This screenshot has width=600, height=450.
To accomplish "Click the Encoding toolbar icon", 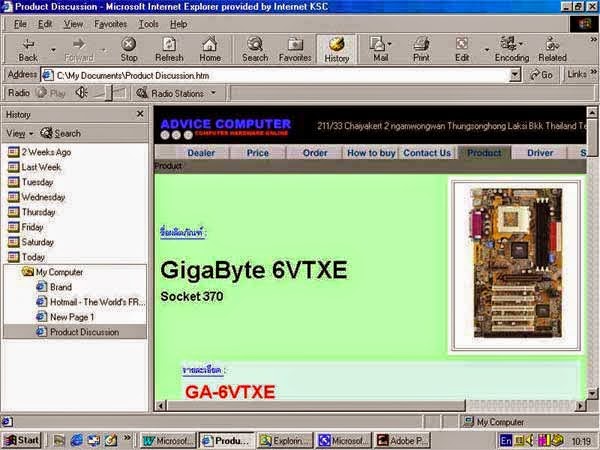I will 512,50.
